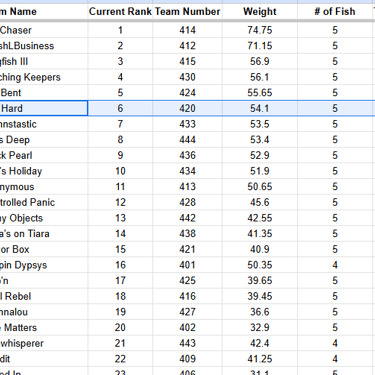Click the highlighted team number 420
Image resolution: width=375 pixels, height=375 pixels.
click(x=187, y=108)
